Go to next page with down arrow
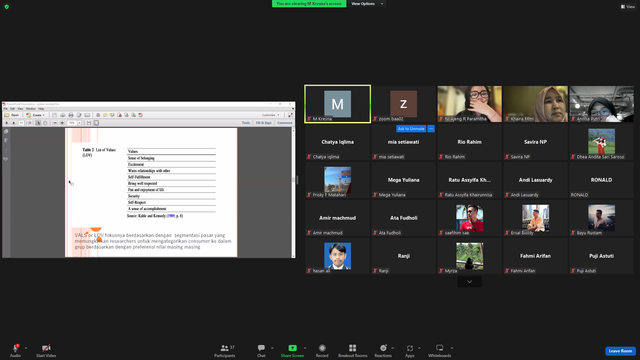This screenshot has width=640, height=360. pyautogui.click(x=13, y=123)
